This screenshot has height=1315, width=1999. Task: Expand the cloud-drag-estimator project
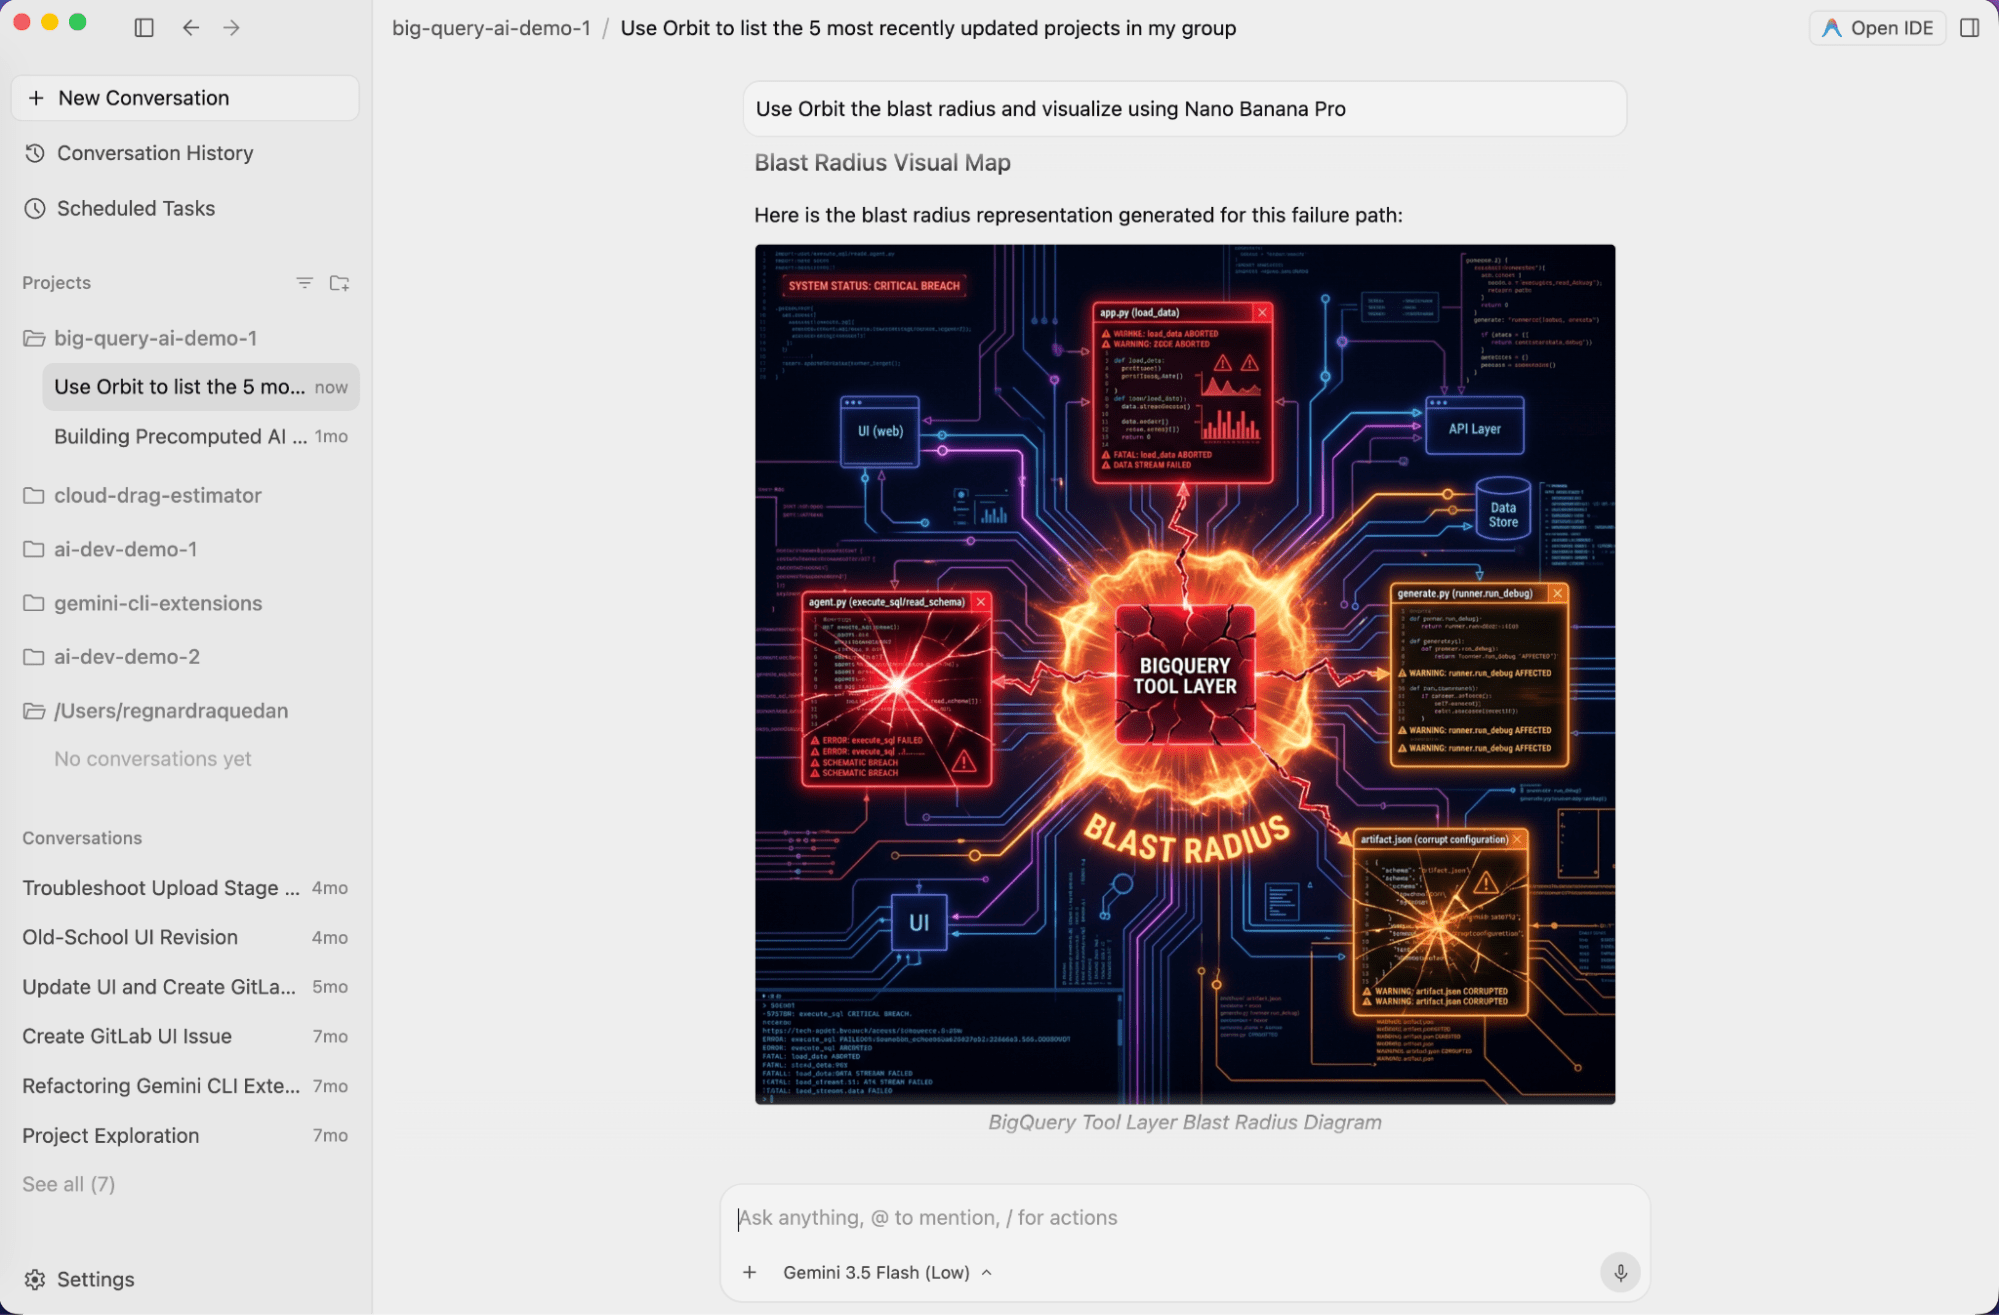point(142,495)
